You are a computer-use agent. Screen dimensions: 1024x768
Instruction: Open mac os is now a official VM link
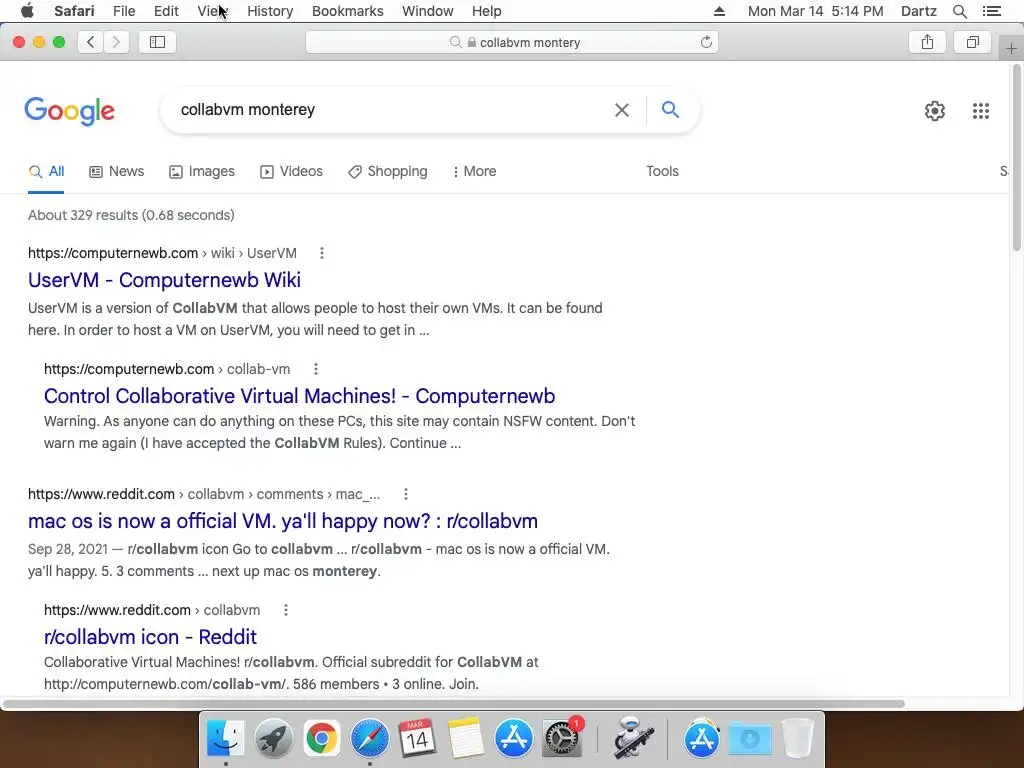tap(283, 520)
